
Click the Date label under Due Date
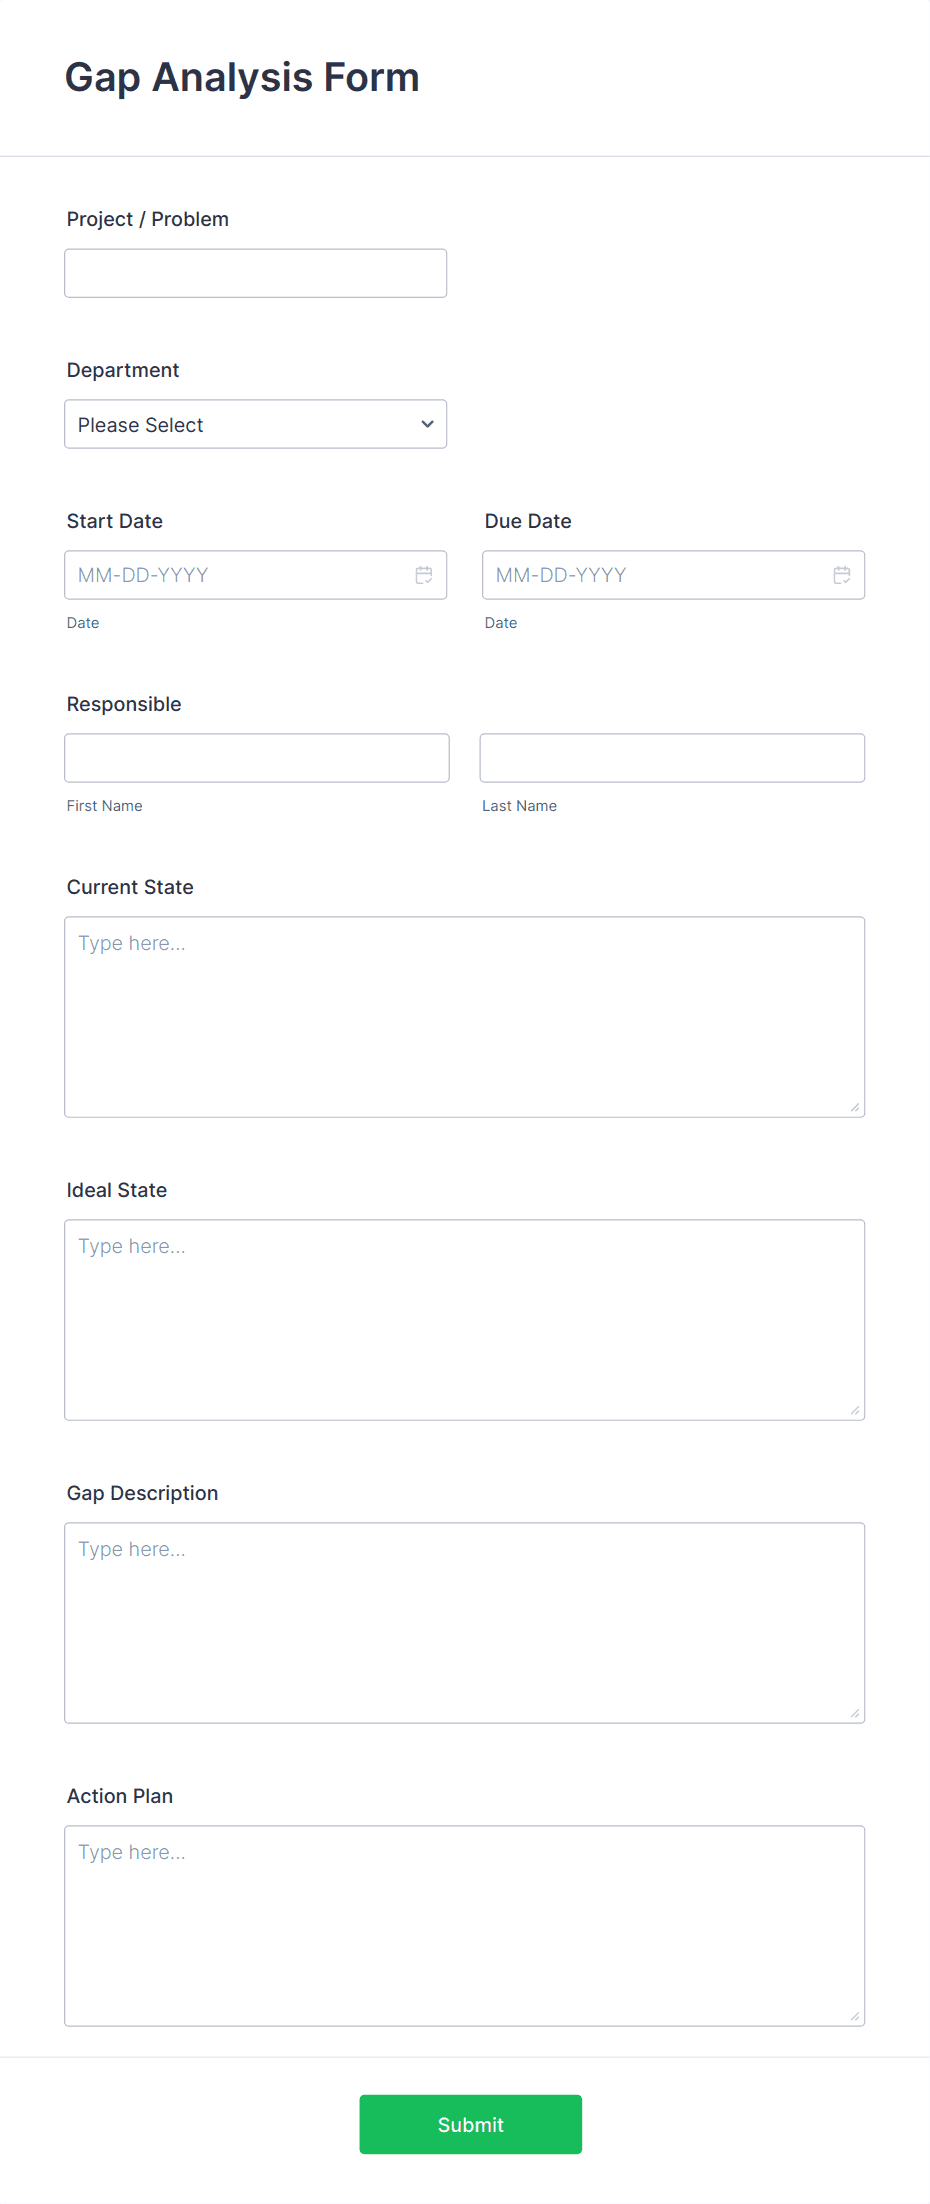tap(500, 622)
